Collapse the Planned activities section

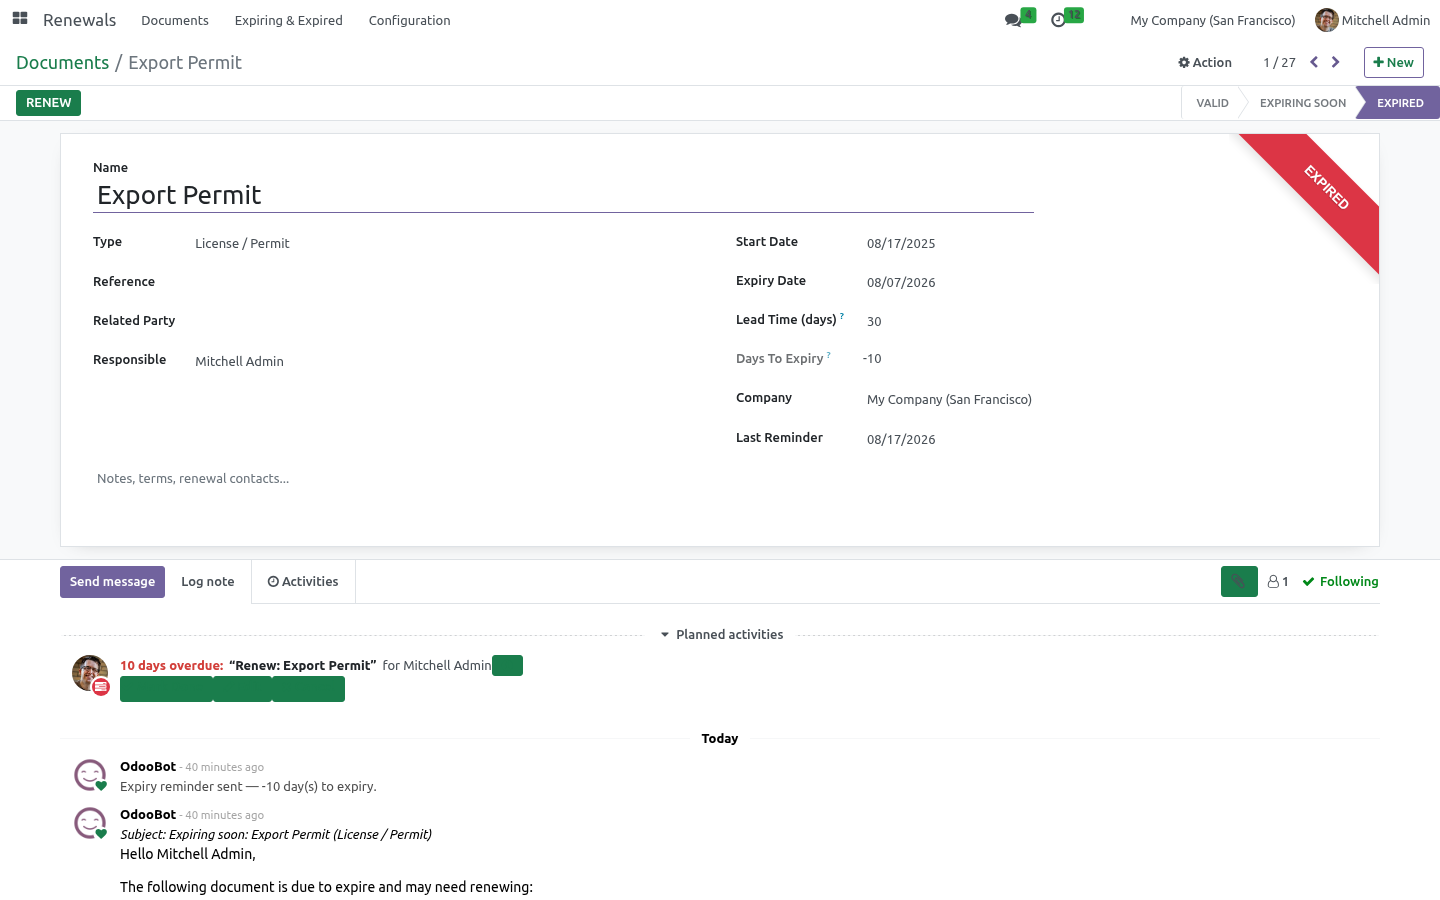[721, 634]
